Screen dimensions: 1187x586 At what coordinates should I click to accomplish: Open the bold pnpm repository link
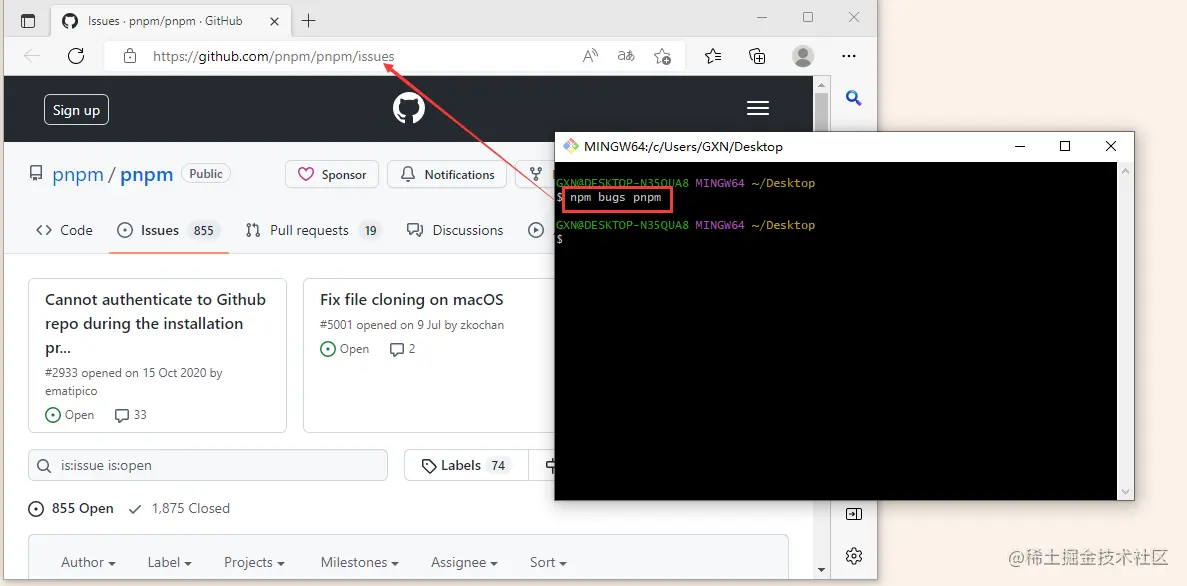pyautogui.click(x=147, y=174)
